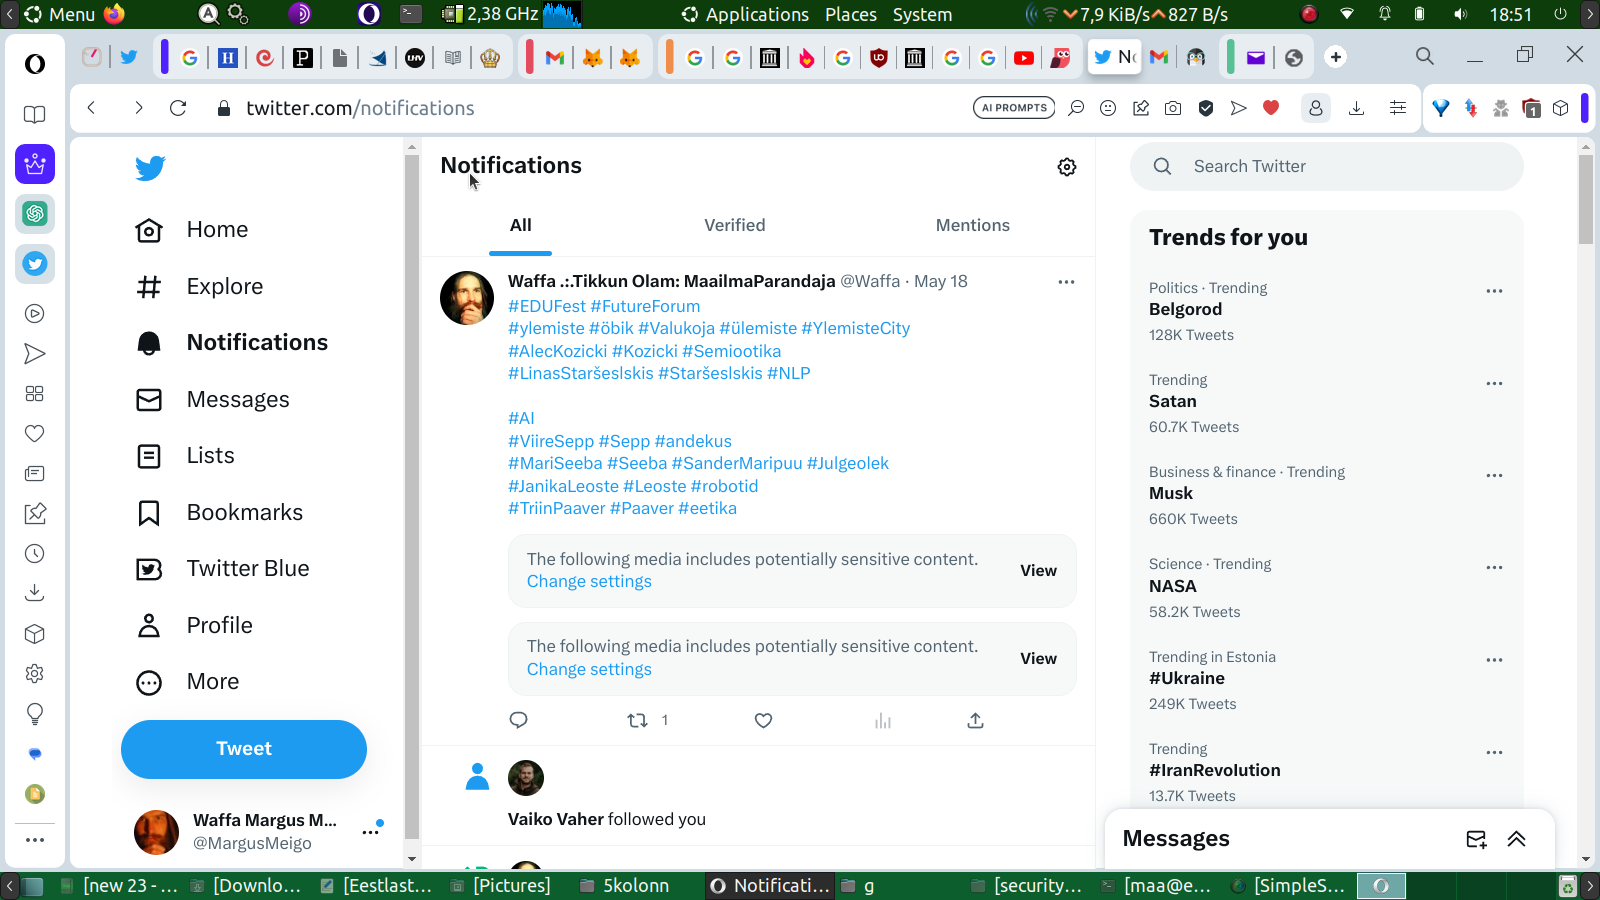Reload the twitter.com page
Viewport: 1600px width, 900px height.
[178, 108]
